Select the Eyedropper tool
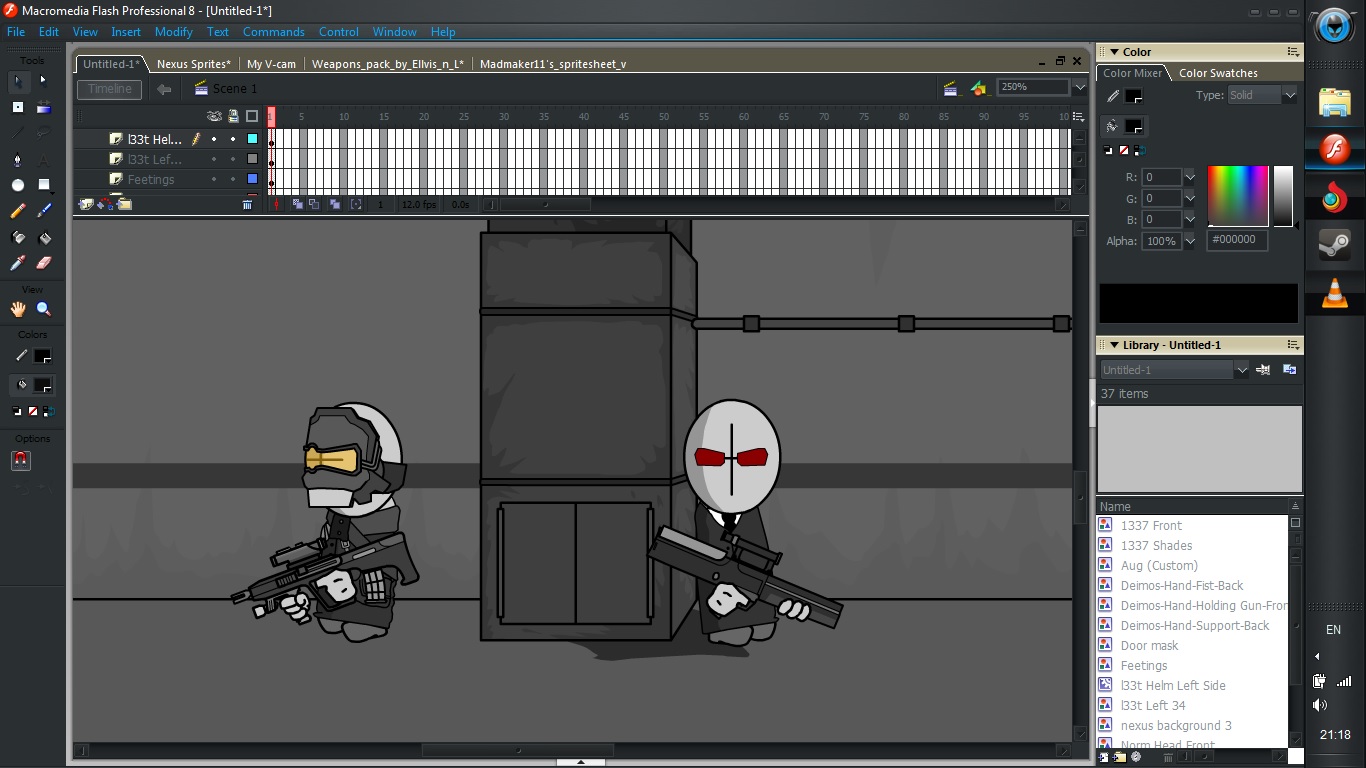Viewport: 1366px width, 768px height. [18, 263]
